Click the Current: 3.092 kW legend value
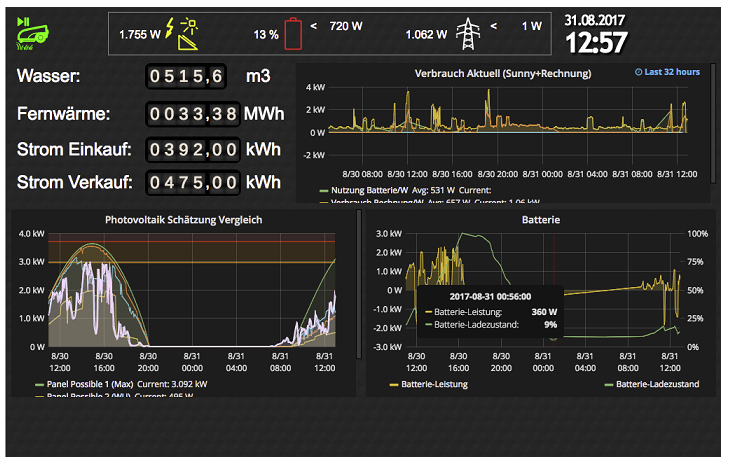This screenshot has height=457, width=729. (172, 384)
